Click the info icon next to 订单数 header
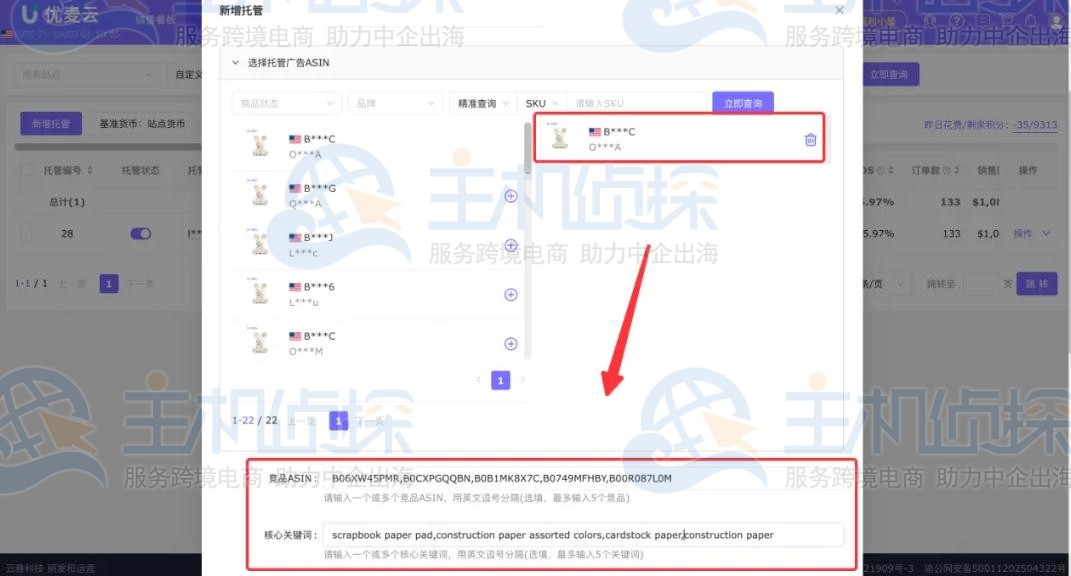 point(947,169)
